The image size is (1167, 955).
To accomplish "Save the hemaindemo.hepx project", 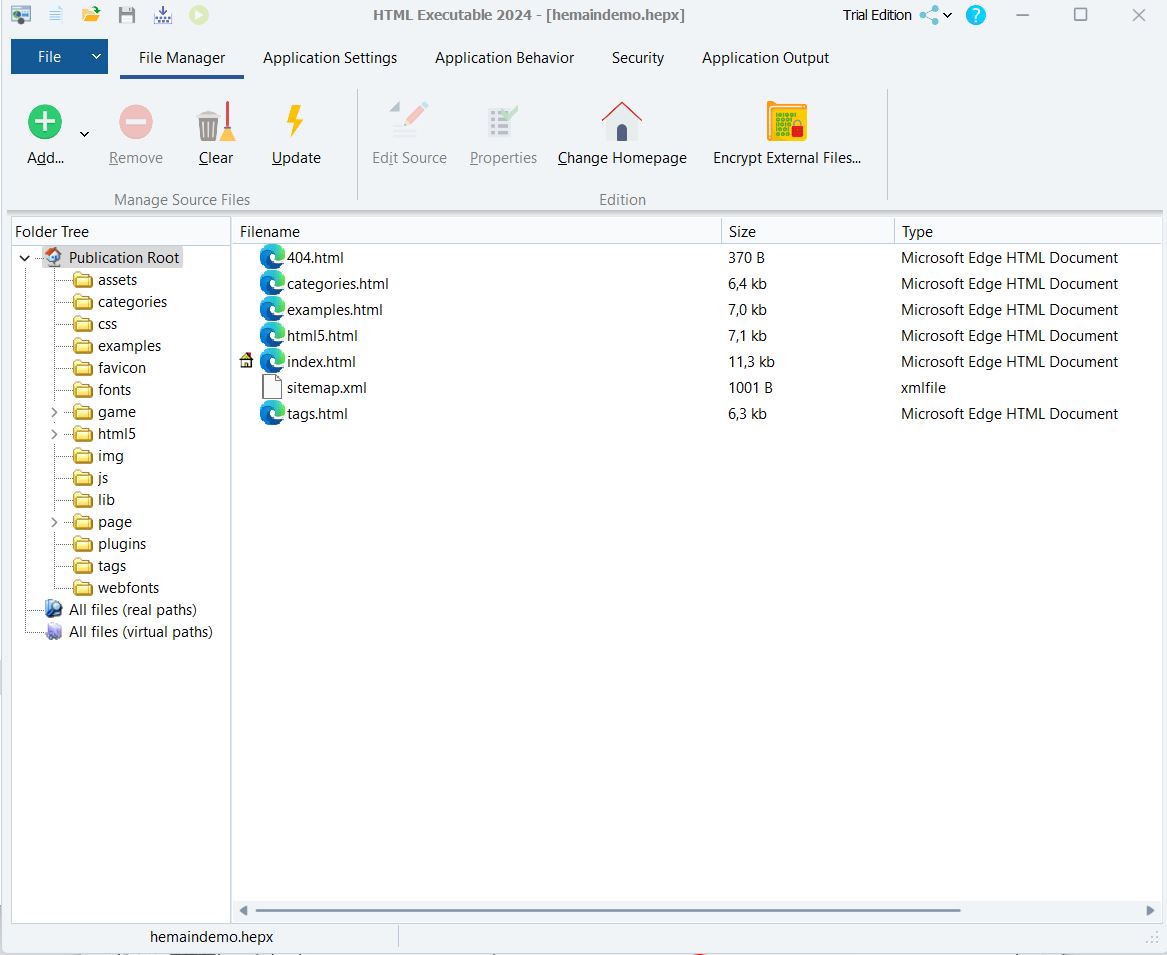I will tap(127, 15).
